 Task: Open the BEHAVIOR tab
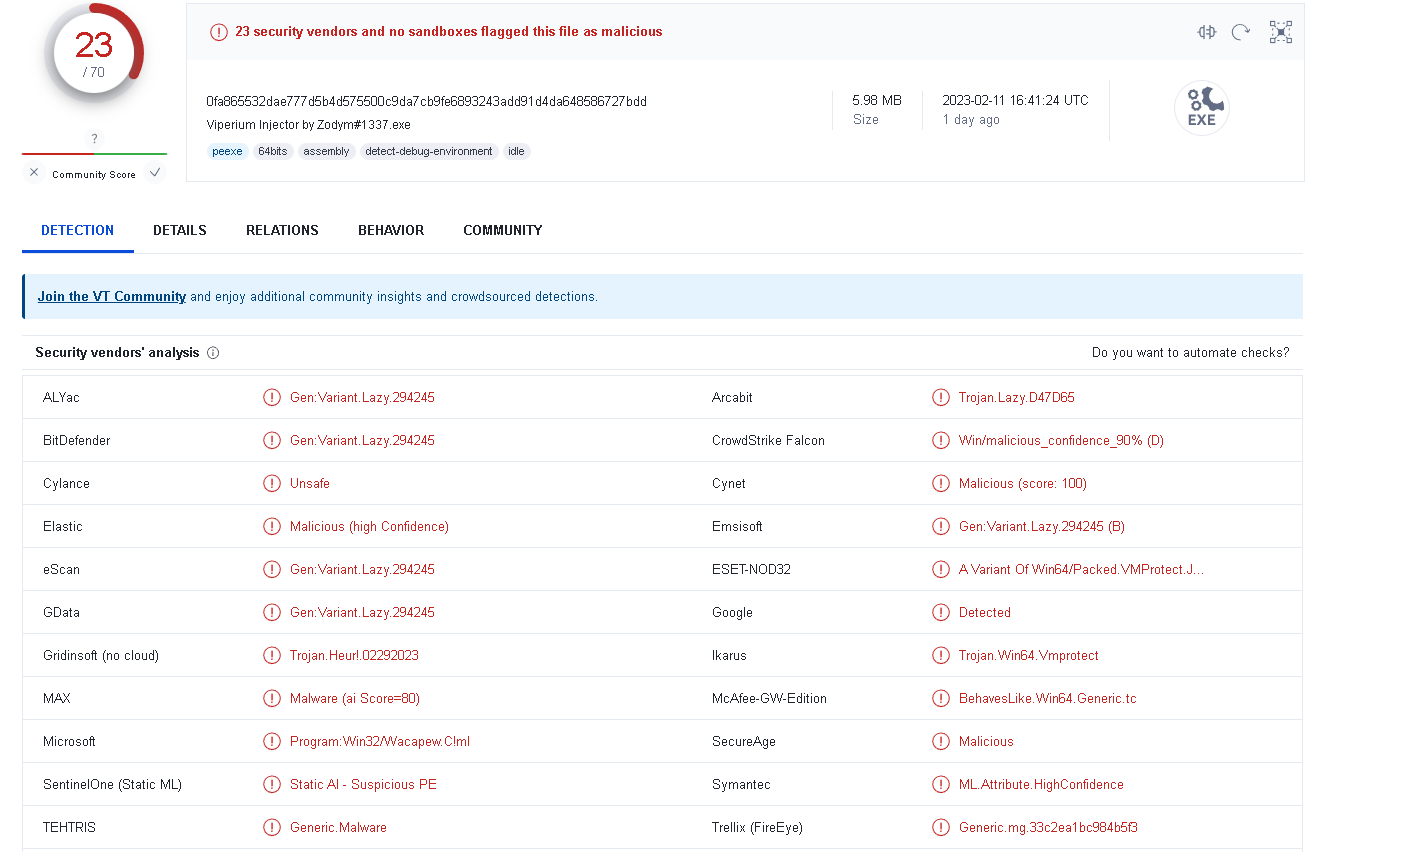coord(391,230)
